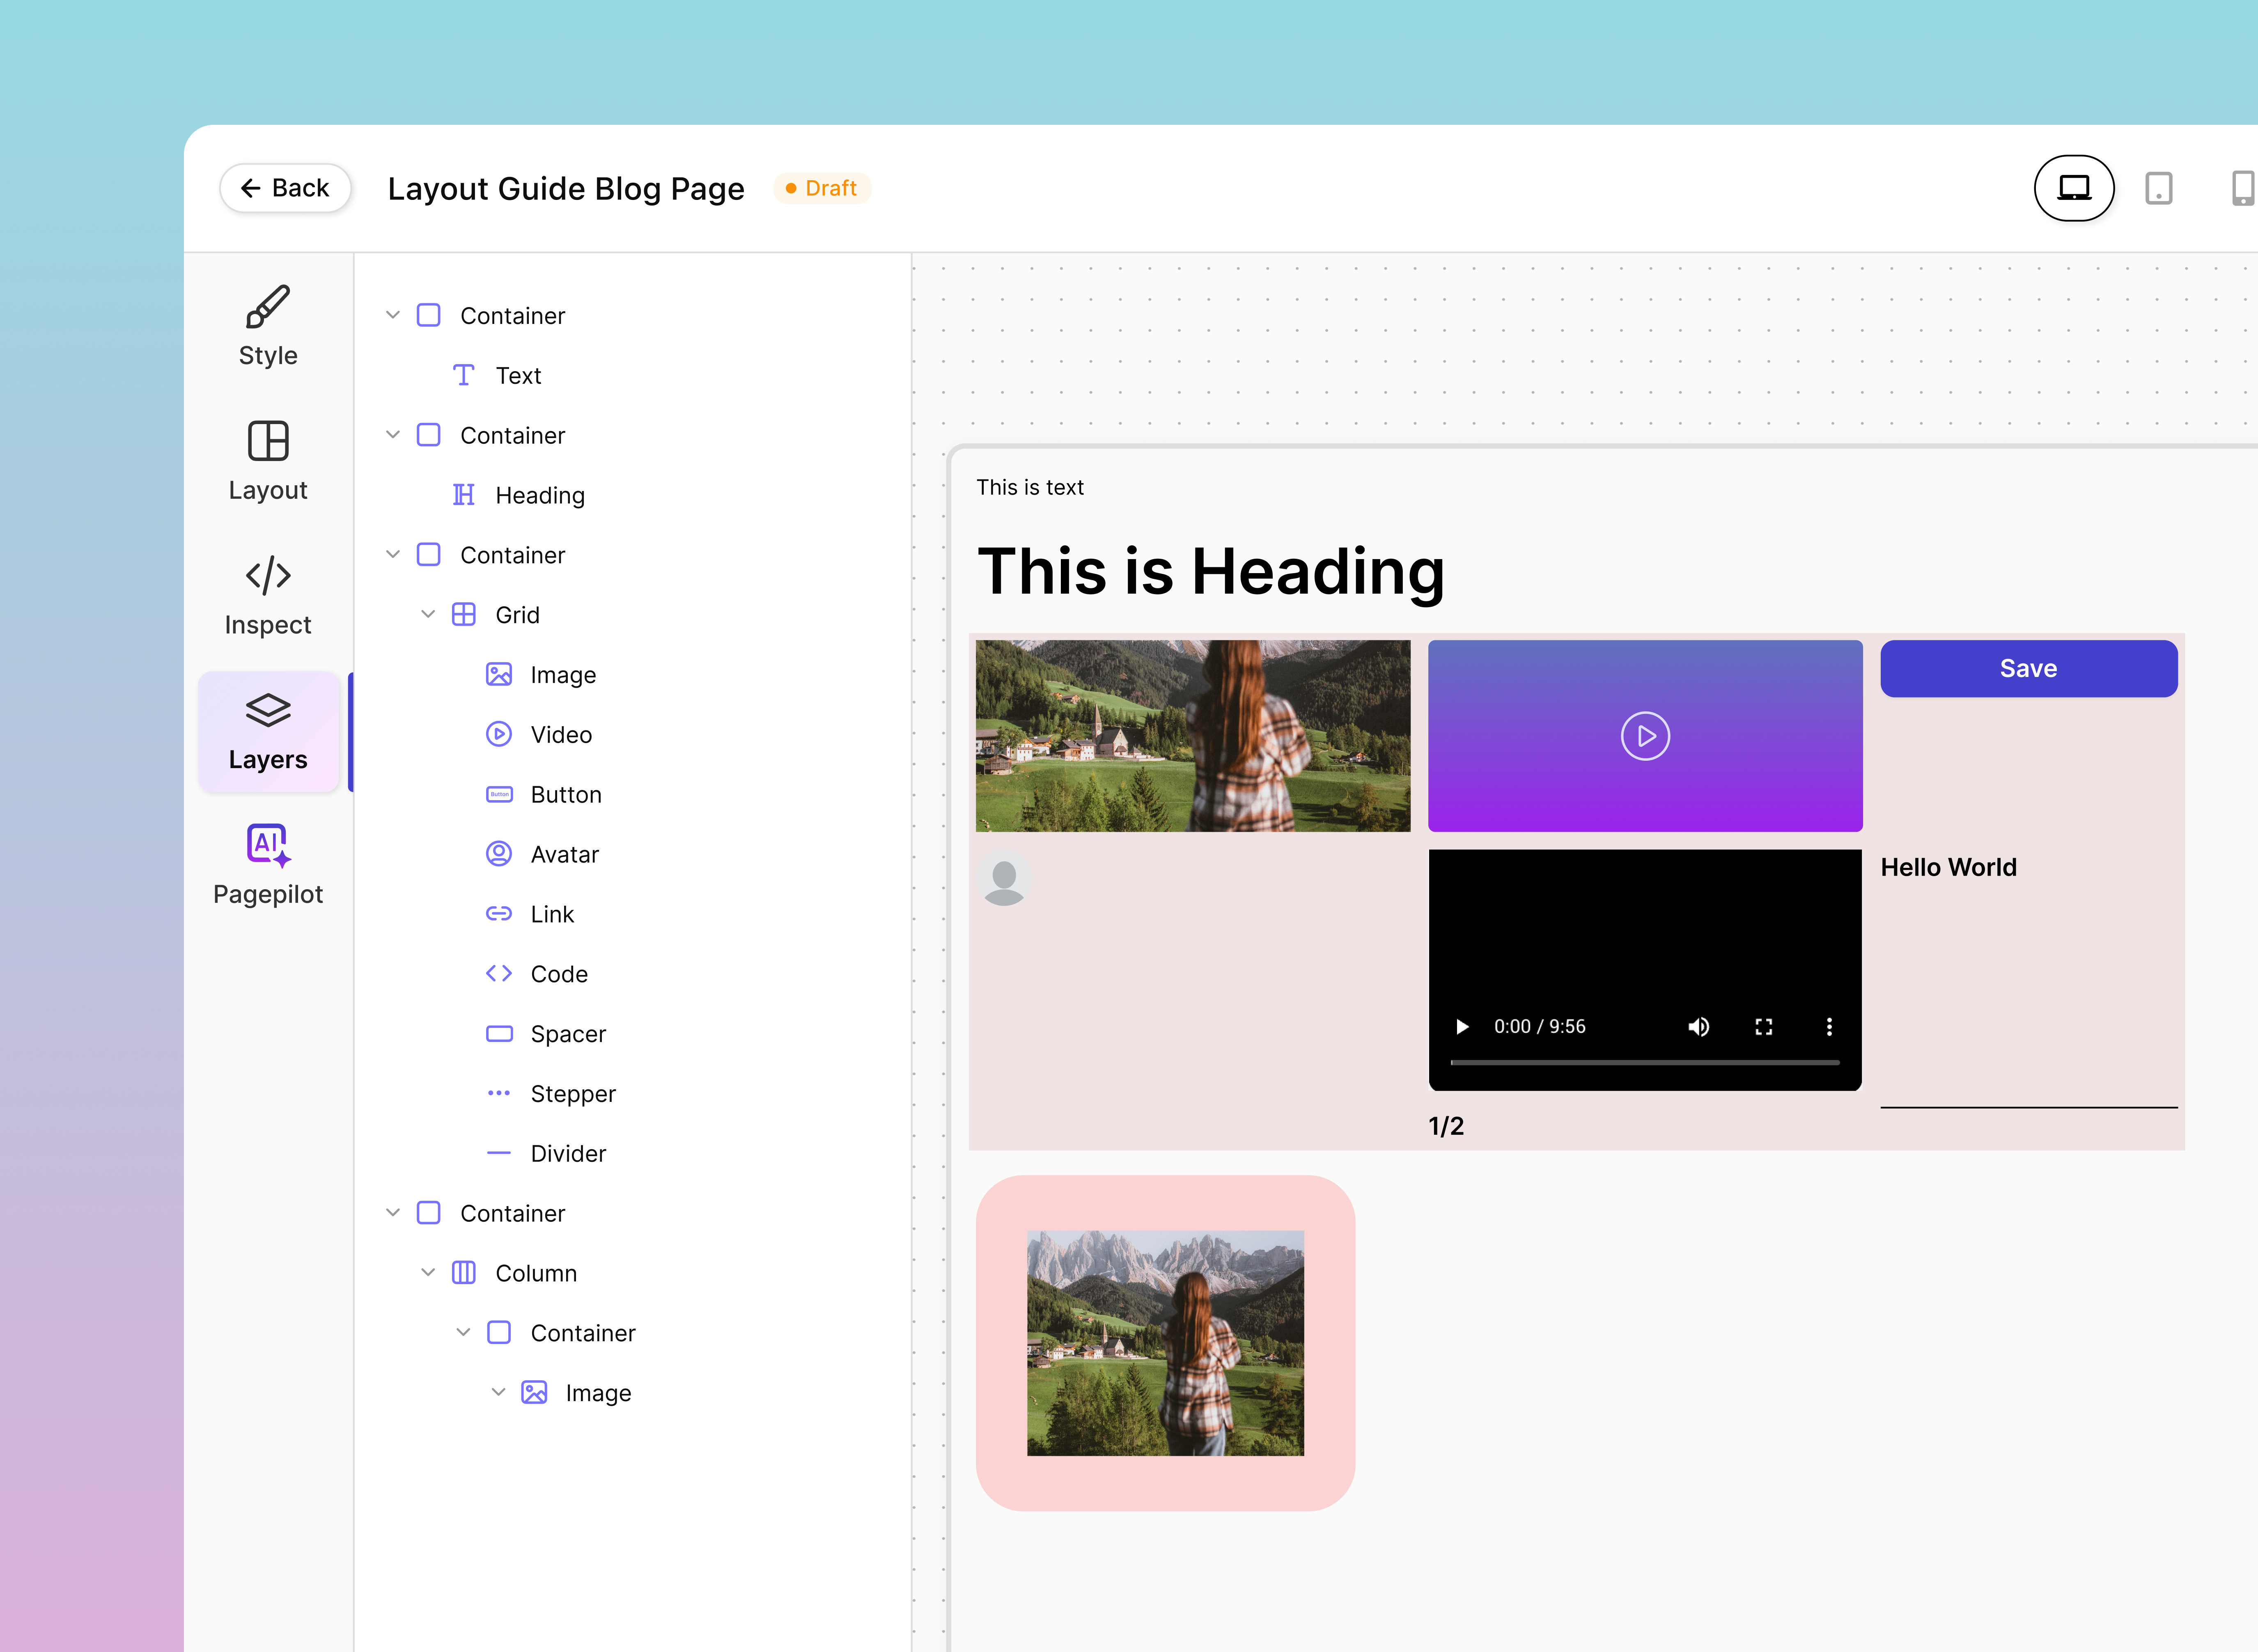The width and height of the screenshot is (2258, 1652).
Task: Select the Column layer label
Action: click(x=536, y=1273)
